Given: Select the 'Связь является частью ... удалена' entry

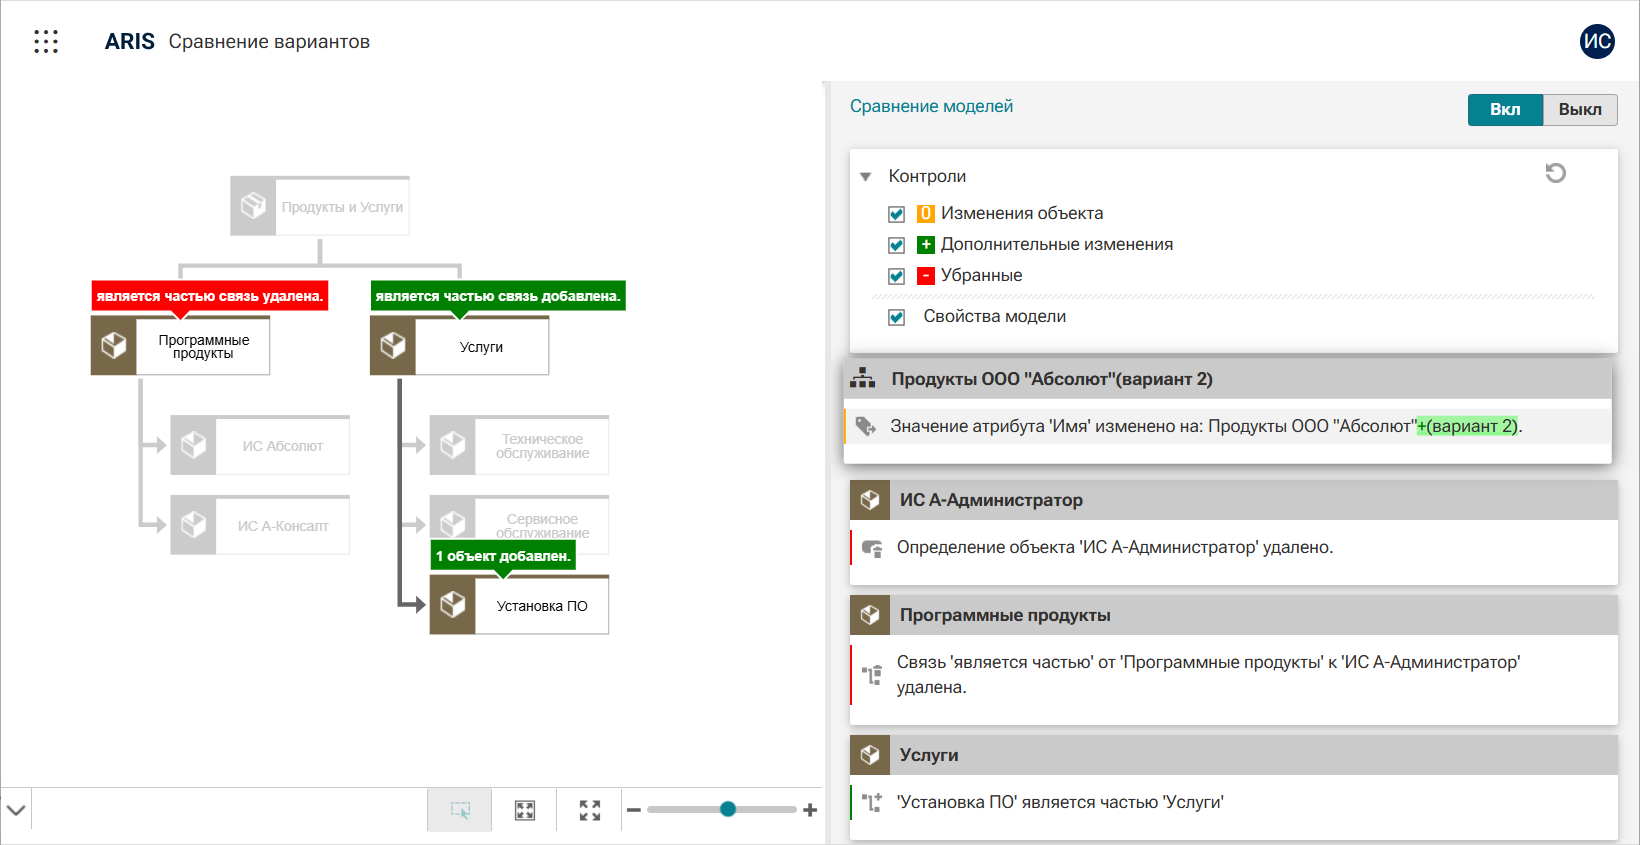Looking at the screenshot, I should [x=1234, y=675].
